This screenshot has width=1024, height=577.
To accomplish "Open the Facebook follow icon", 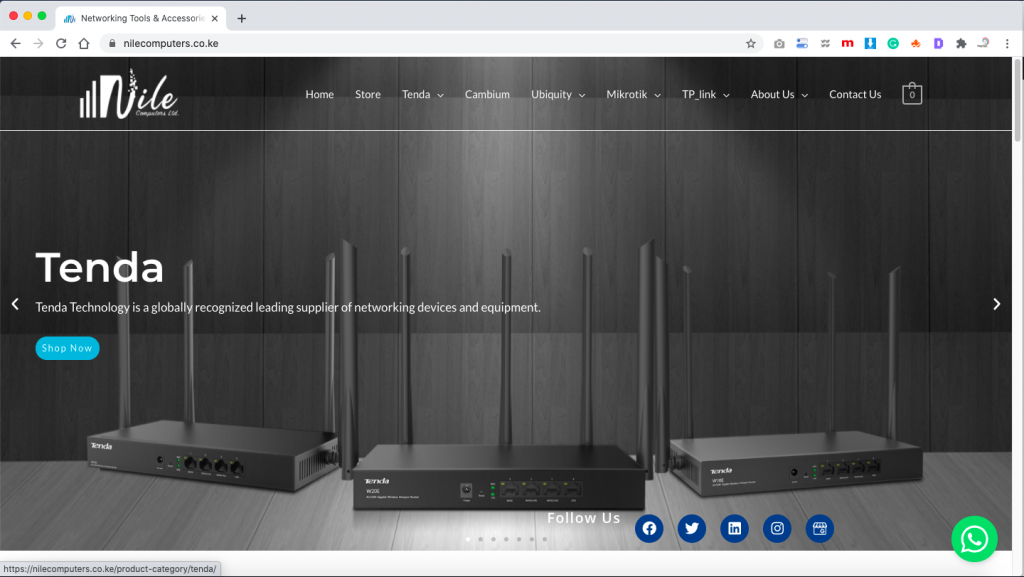I will pyautogui.click(x=648, y=528).
